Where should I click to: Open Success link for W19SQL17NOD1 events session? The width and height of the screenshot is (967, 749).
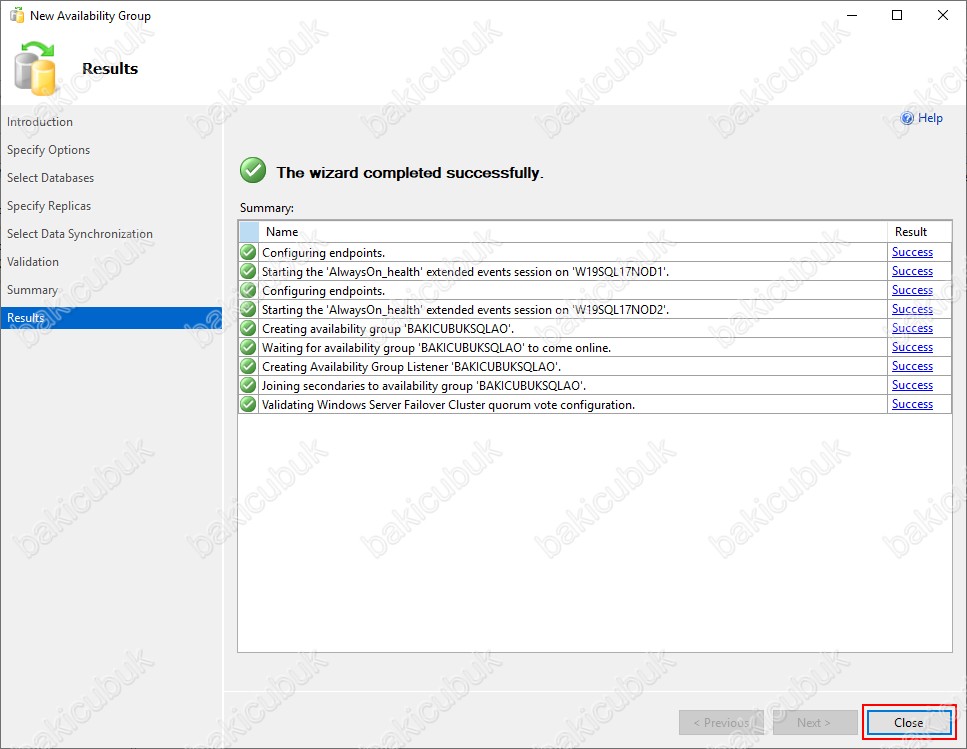912,271
